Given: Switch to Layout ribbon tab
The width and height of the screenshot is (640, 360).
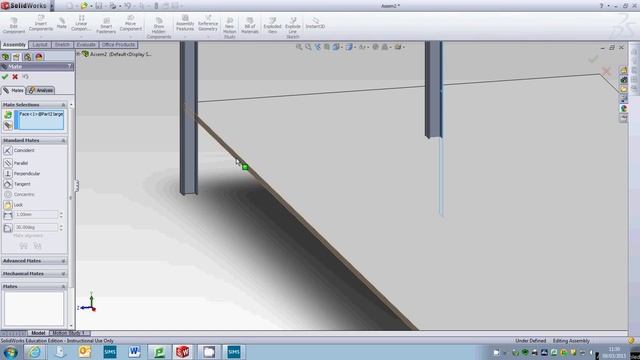Looking at the screenshot, I should click(40, 44).
